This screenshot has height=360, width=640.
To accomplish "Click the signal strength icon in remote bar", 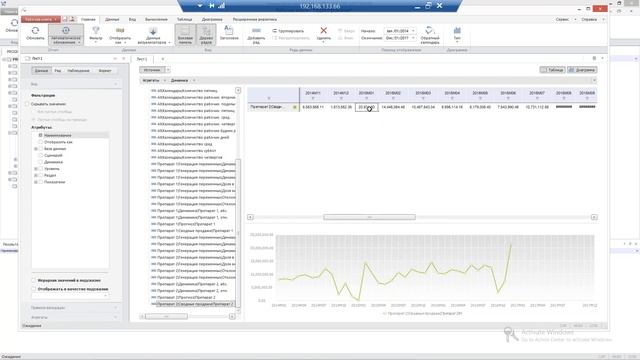I will click(x=222, y=6).
